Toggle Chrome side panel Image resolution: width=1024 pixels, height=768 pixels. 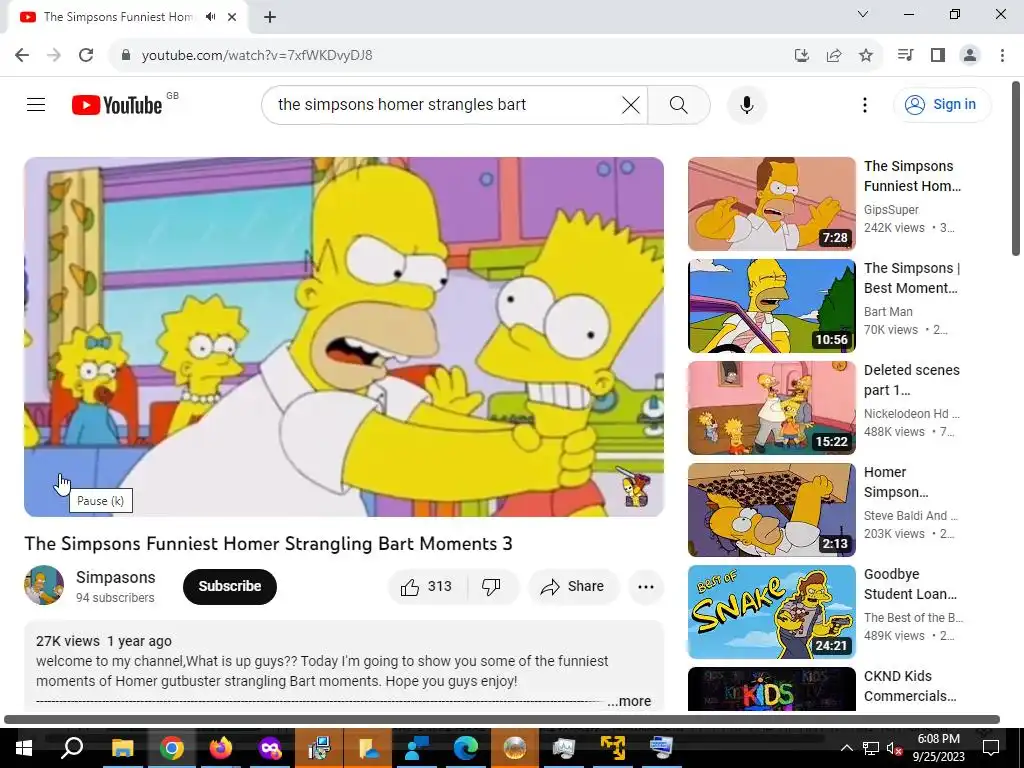click(x=938, y=55)
